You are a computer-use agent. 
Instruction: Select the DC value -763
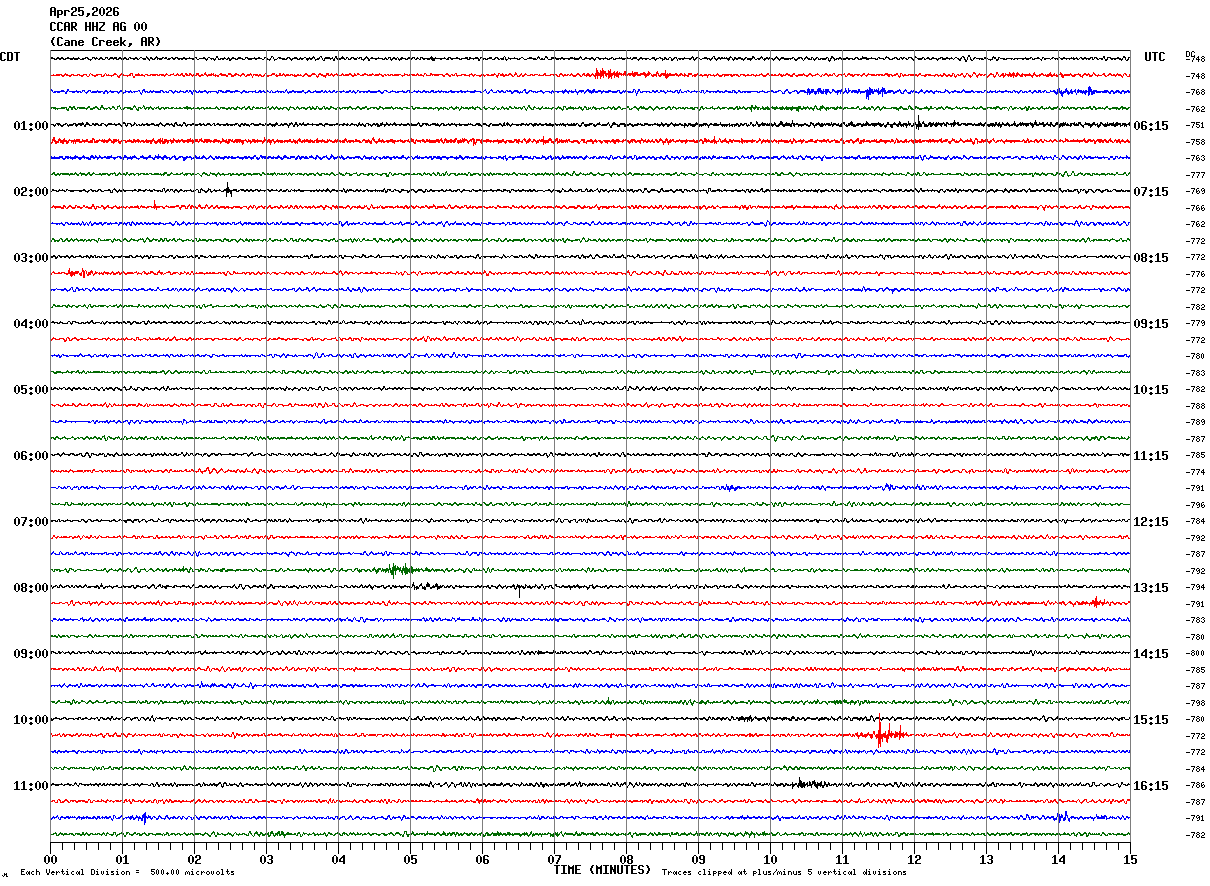click(x=1195, y=159)
